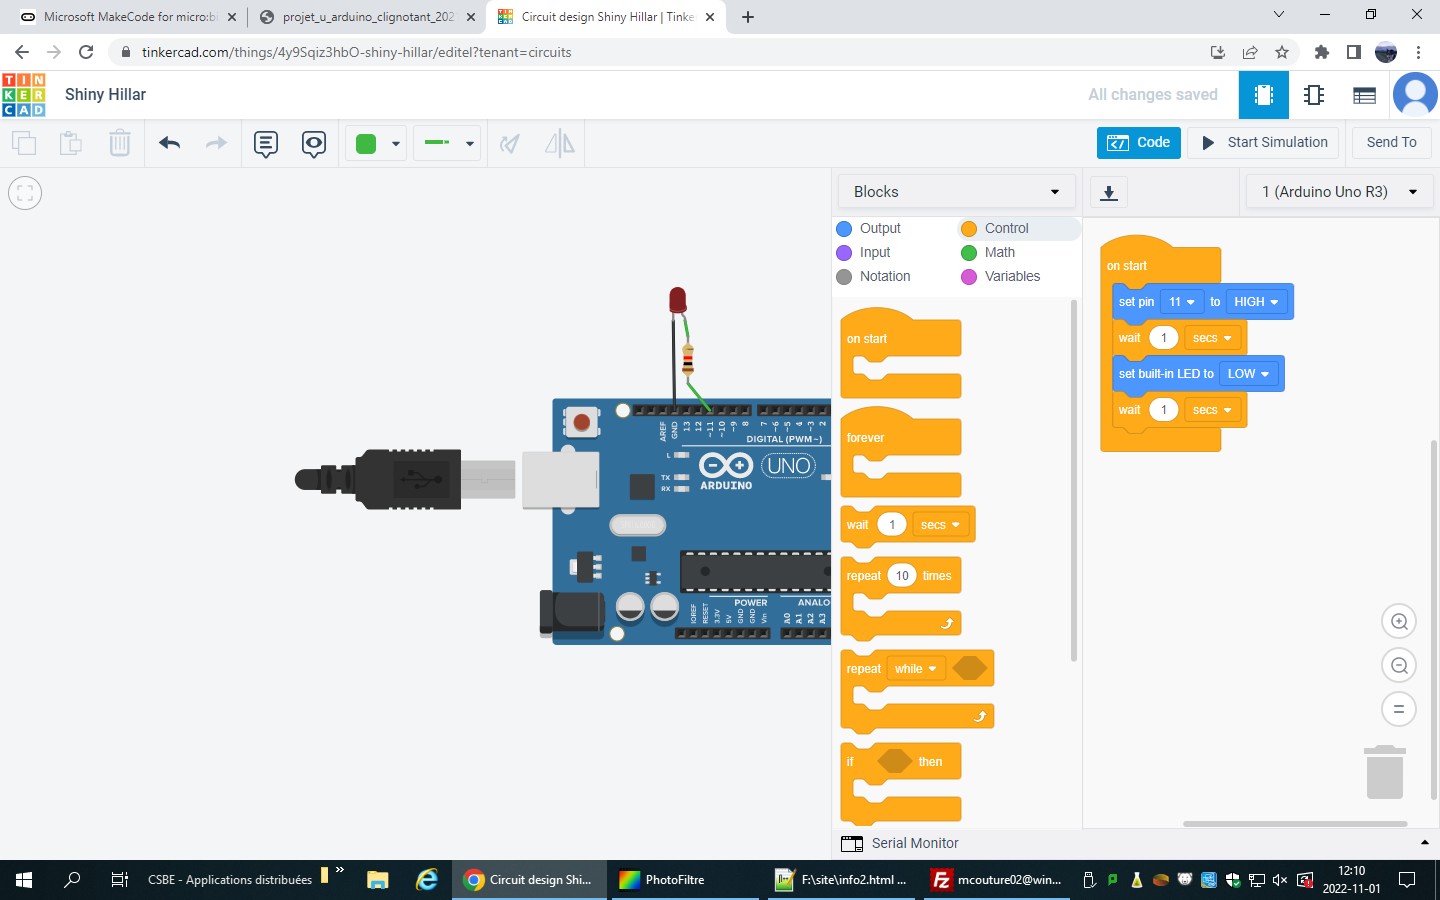Click the Undo arrow
The image size is (1440, 900).
click(x=169, y=143)
